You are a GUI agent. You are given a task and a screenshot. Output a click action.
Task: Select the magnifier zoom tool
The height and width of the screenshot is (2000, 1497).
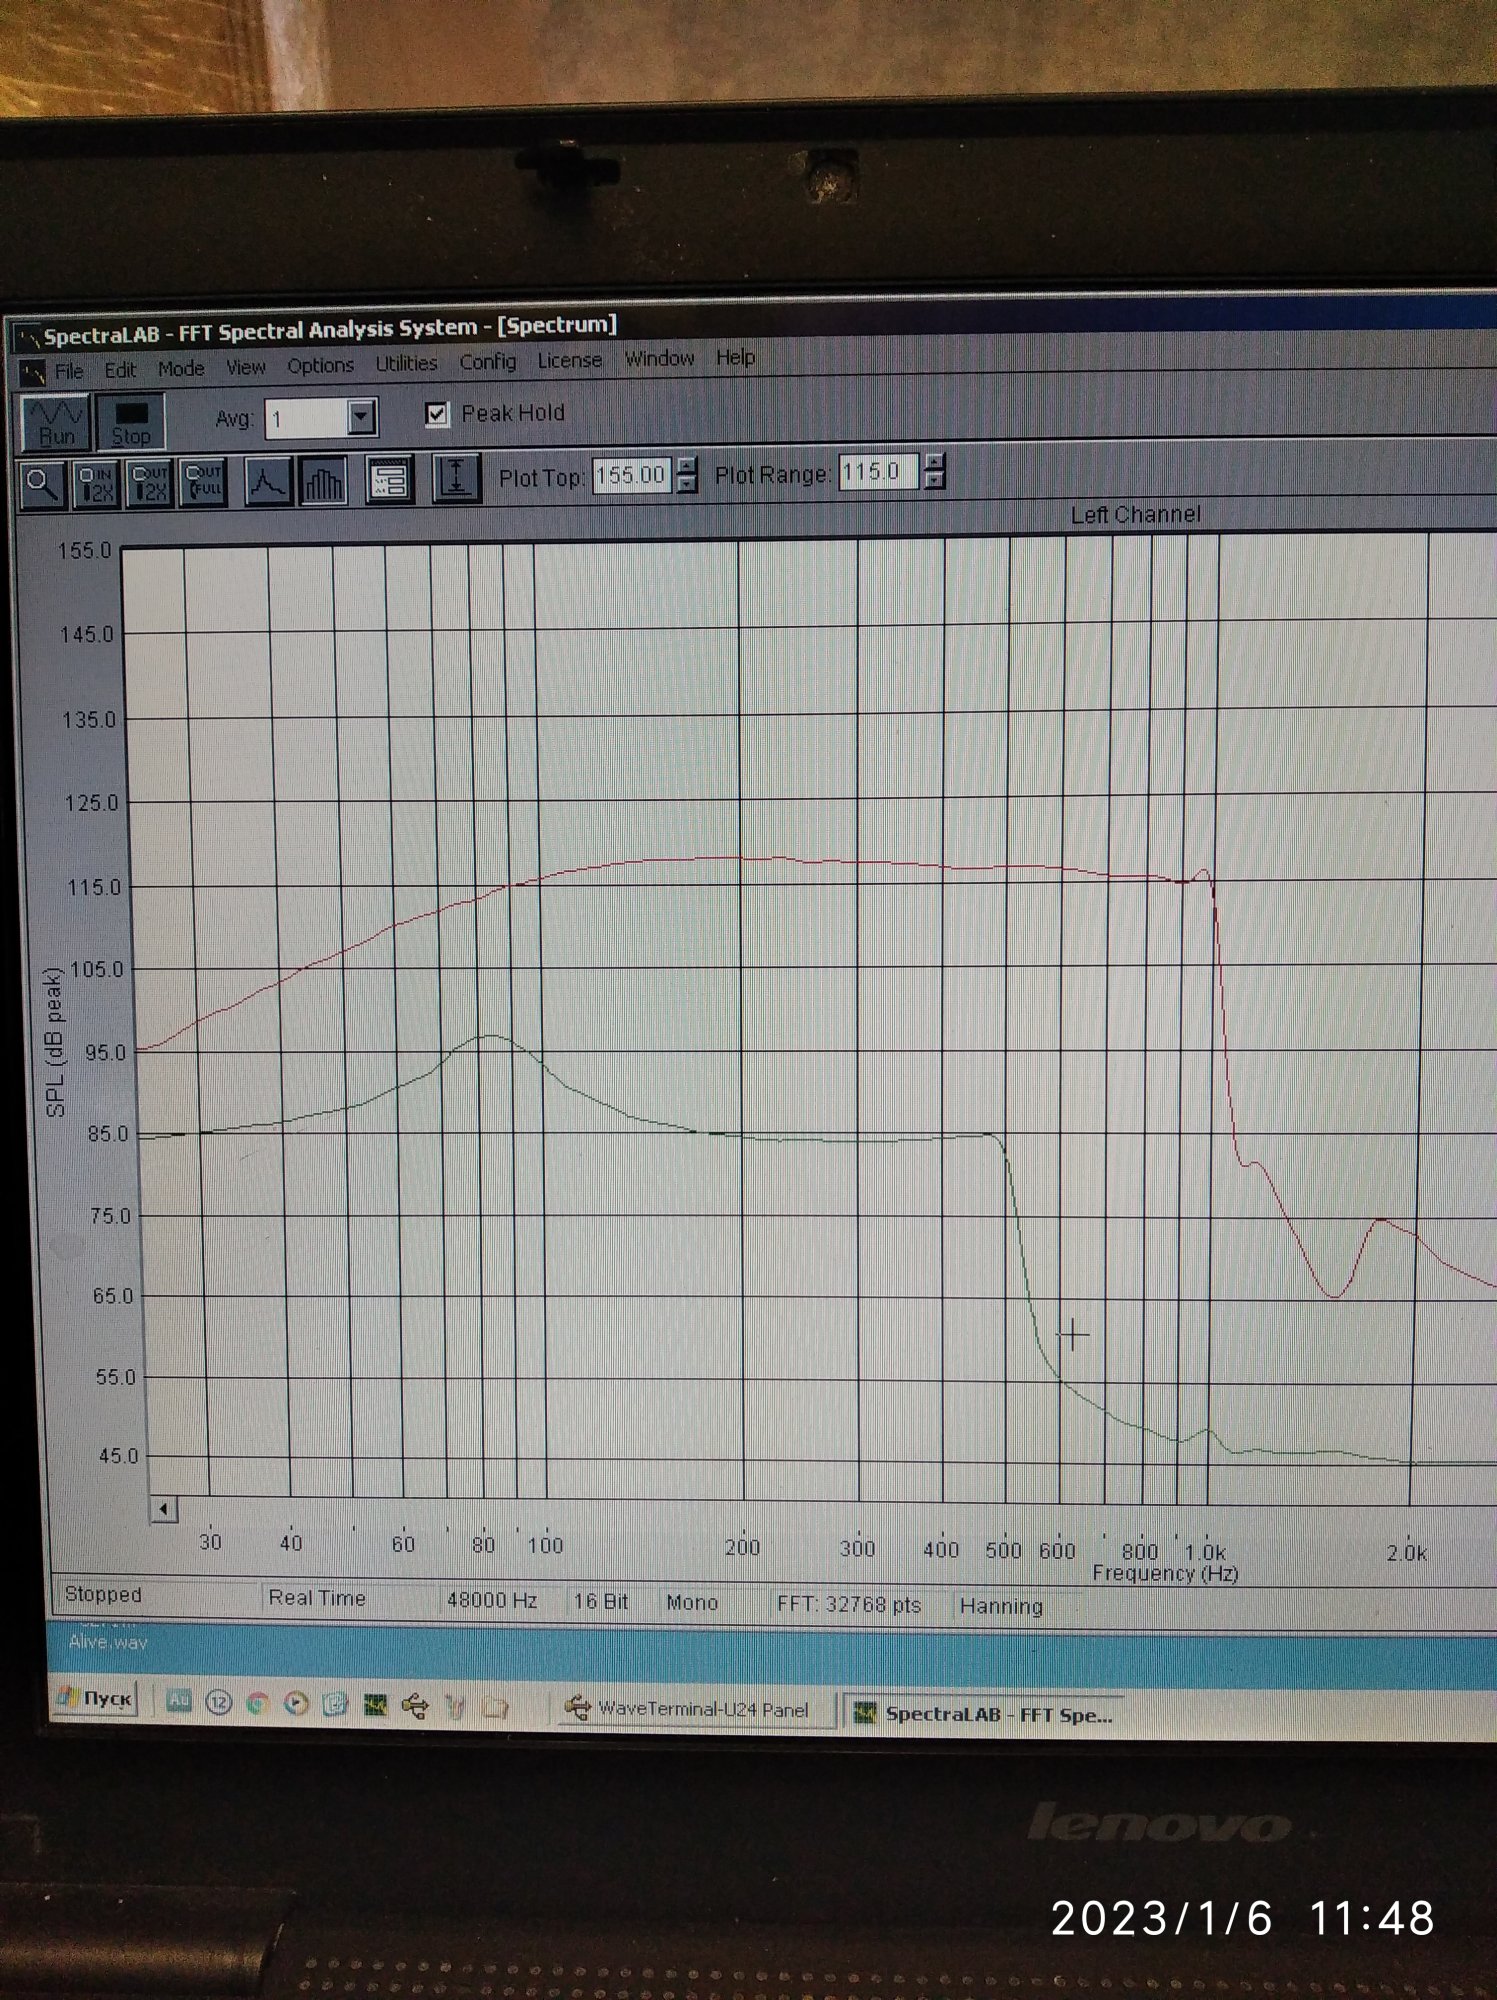pyautogui.click(x=43, y=484)
